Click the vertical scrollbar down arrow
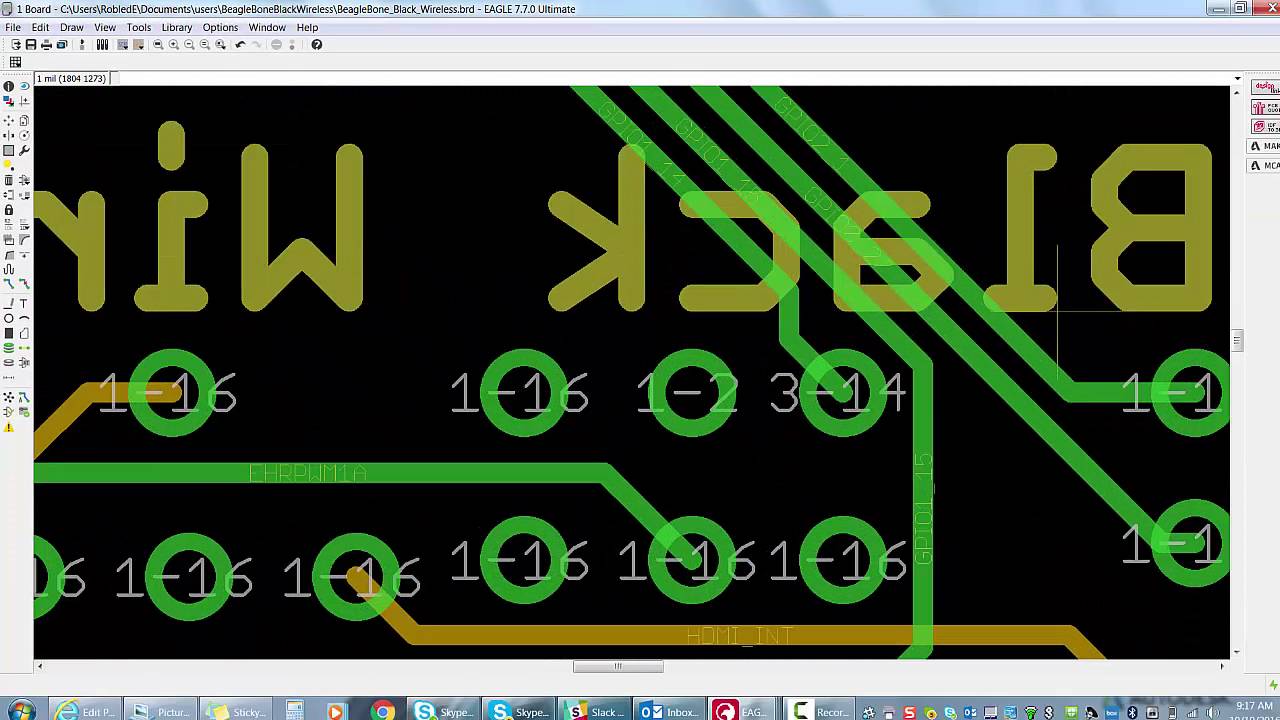Screen dimensions: 1280x720 click(1237, 652)
